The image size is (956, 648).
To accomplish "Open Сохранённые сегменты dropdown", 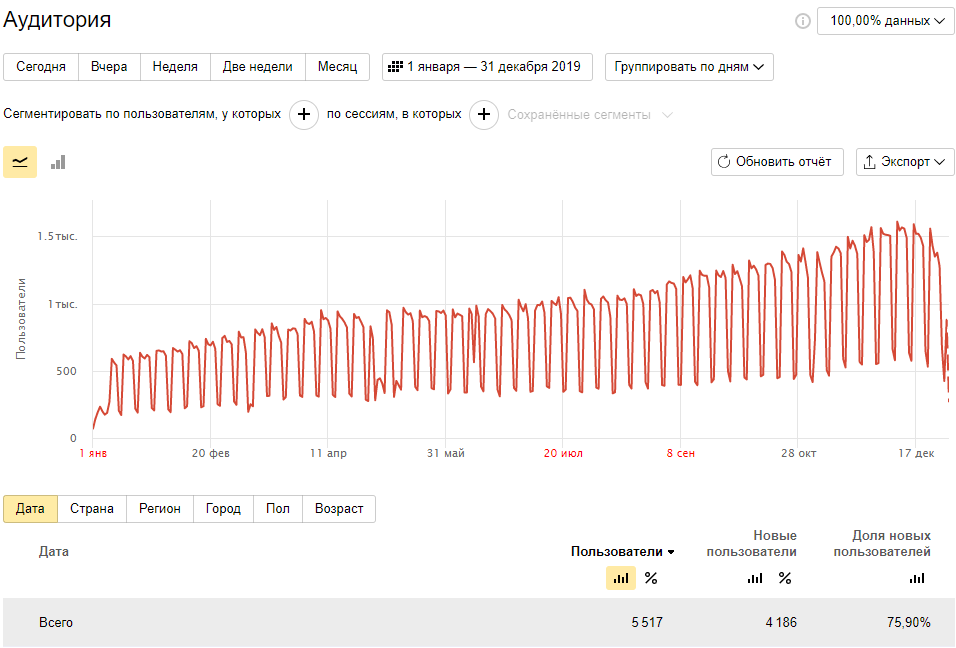I will pos(590,115).
